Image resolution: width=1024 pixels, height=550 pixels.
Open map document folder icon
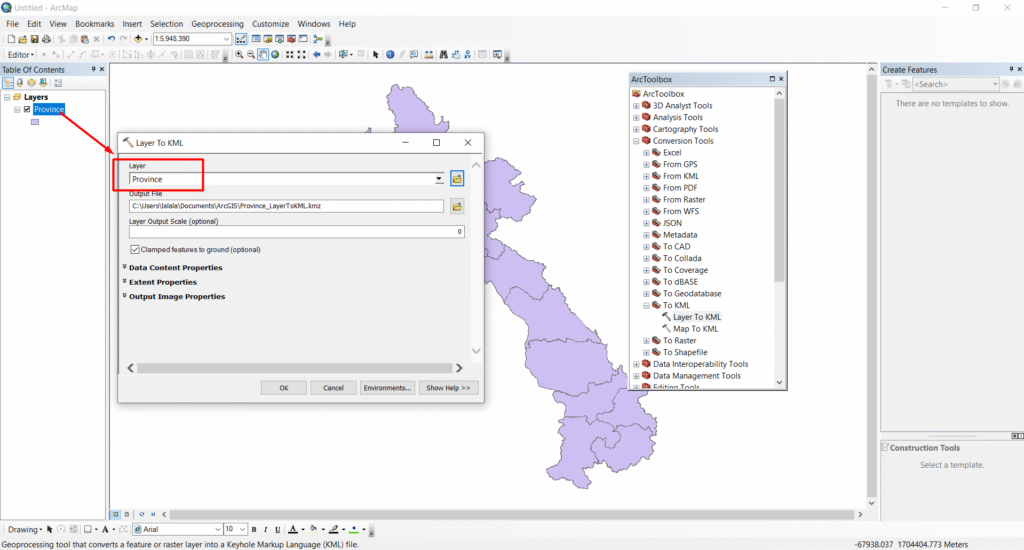point(23,39)
